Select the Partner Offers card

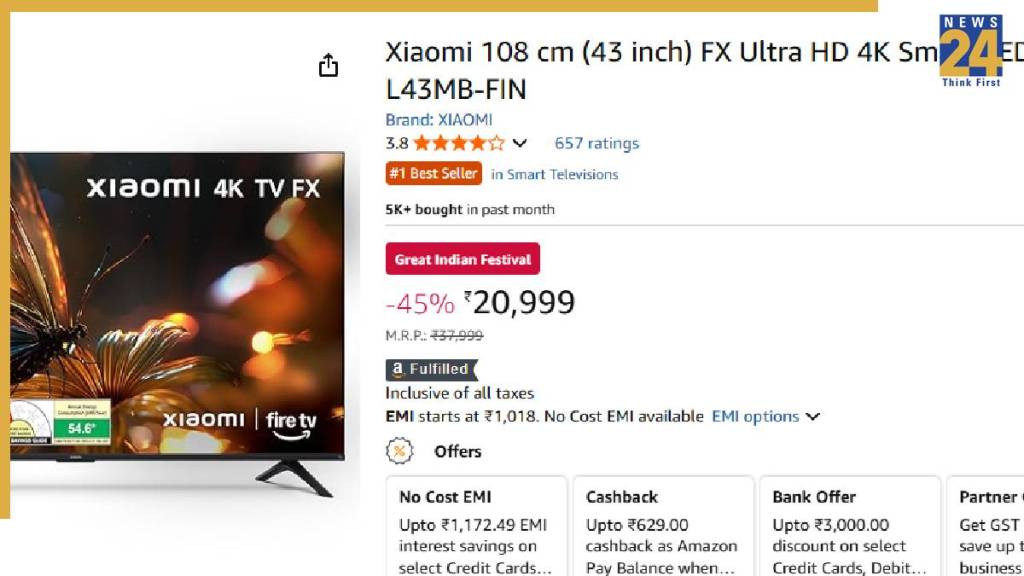point(988,528)
